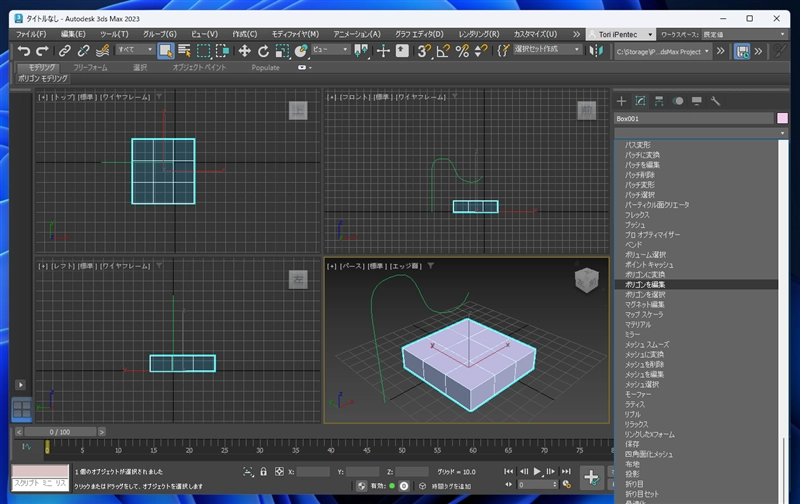800x504 pixels.
Task: Open the reference coordinate system ビュー dropdown
Action: (330, 49)
